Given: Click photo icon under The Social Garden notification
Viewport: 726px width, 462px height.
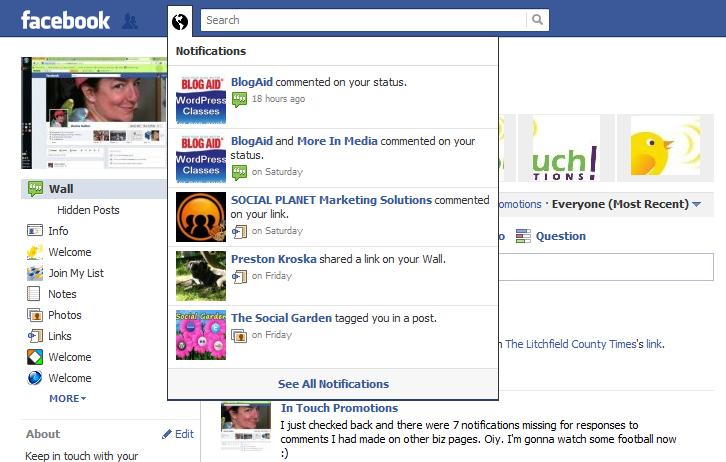Looking at the screenshot, I should coord(239,335).
